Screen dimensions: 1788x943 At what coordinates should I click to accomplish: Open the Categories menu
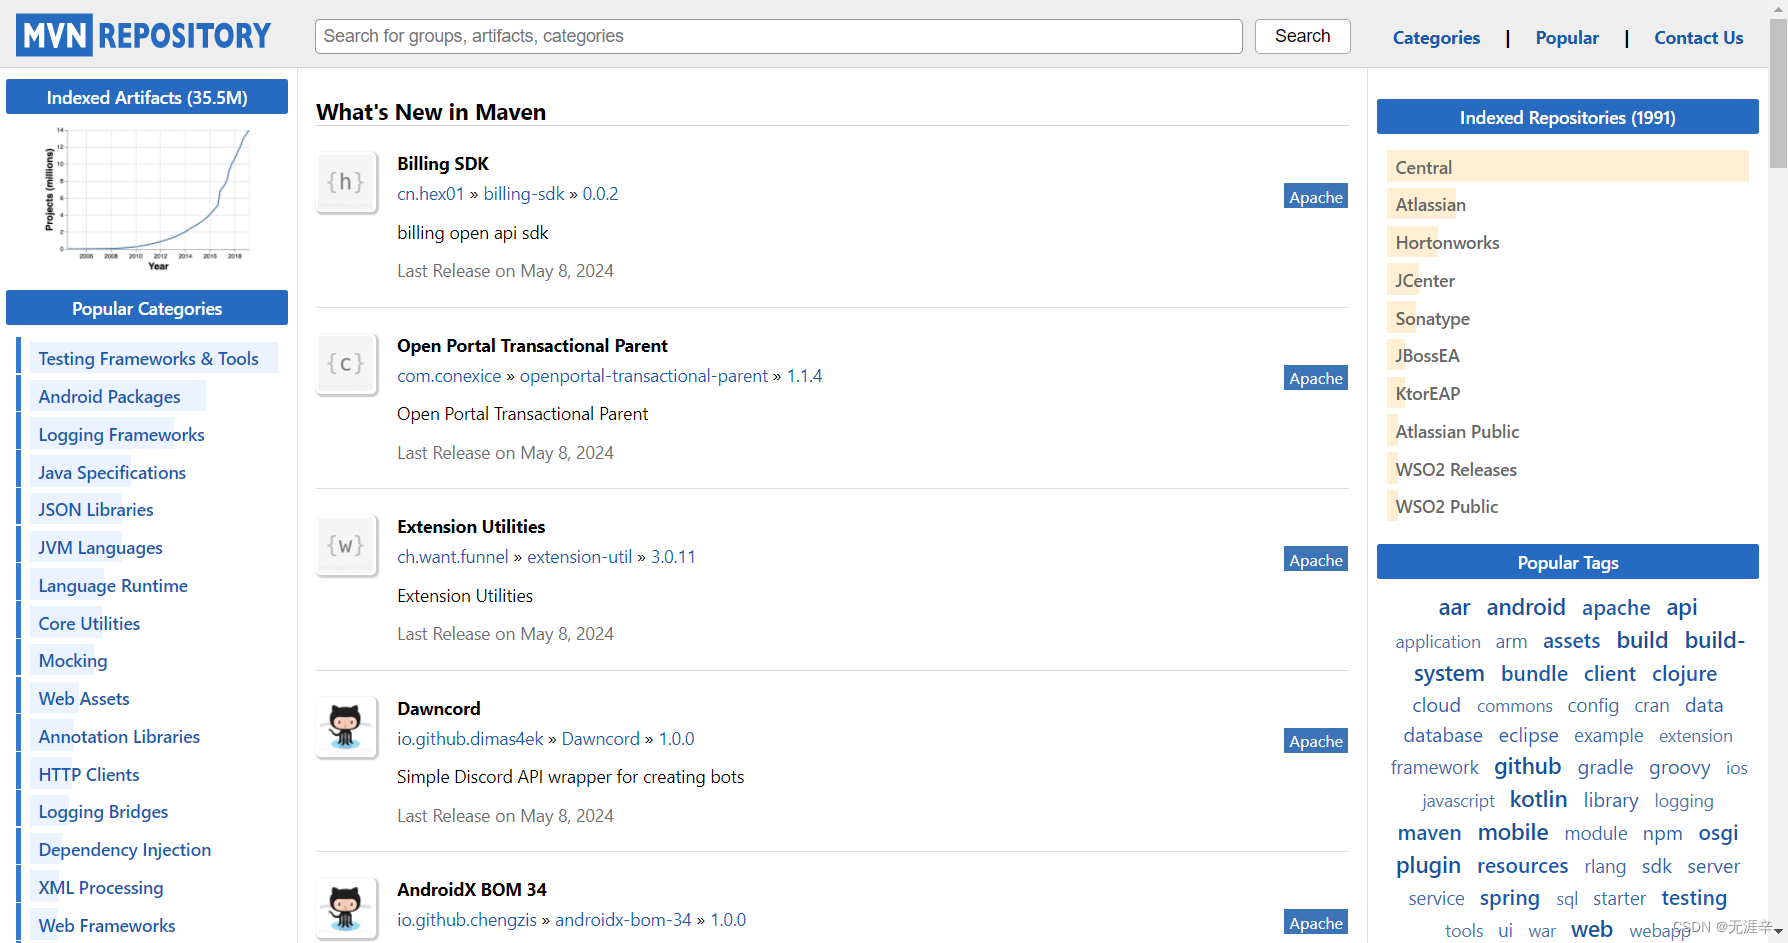click(x=1436, y=37)
